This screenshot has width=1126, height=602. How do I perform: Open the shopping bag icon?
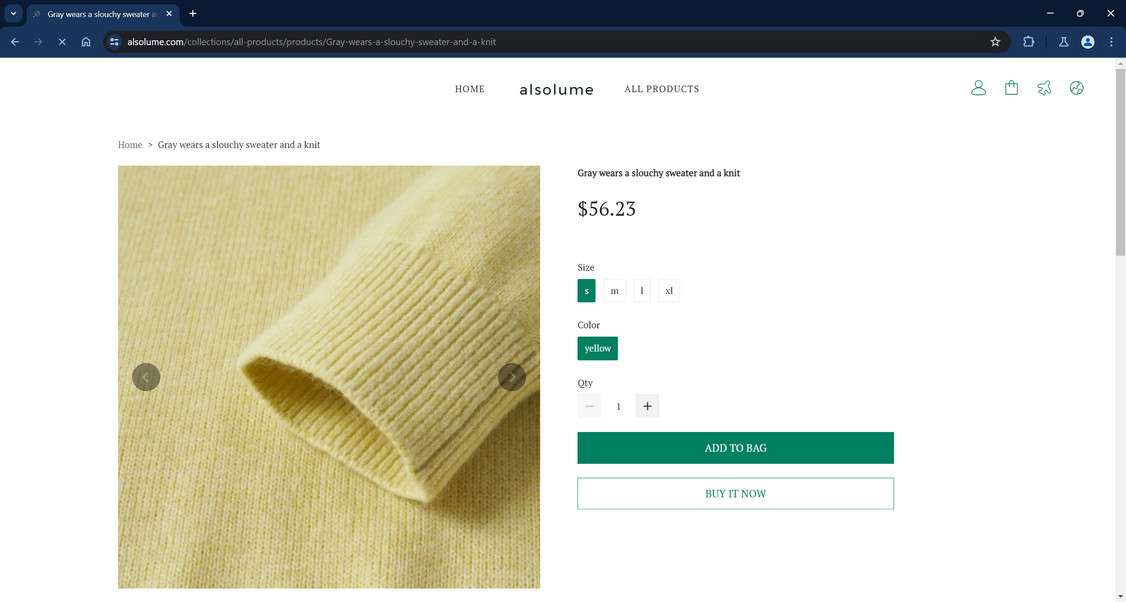pos(1011,88)
